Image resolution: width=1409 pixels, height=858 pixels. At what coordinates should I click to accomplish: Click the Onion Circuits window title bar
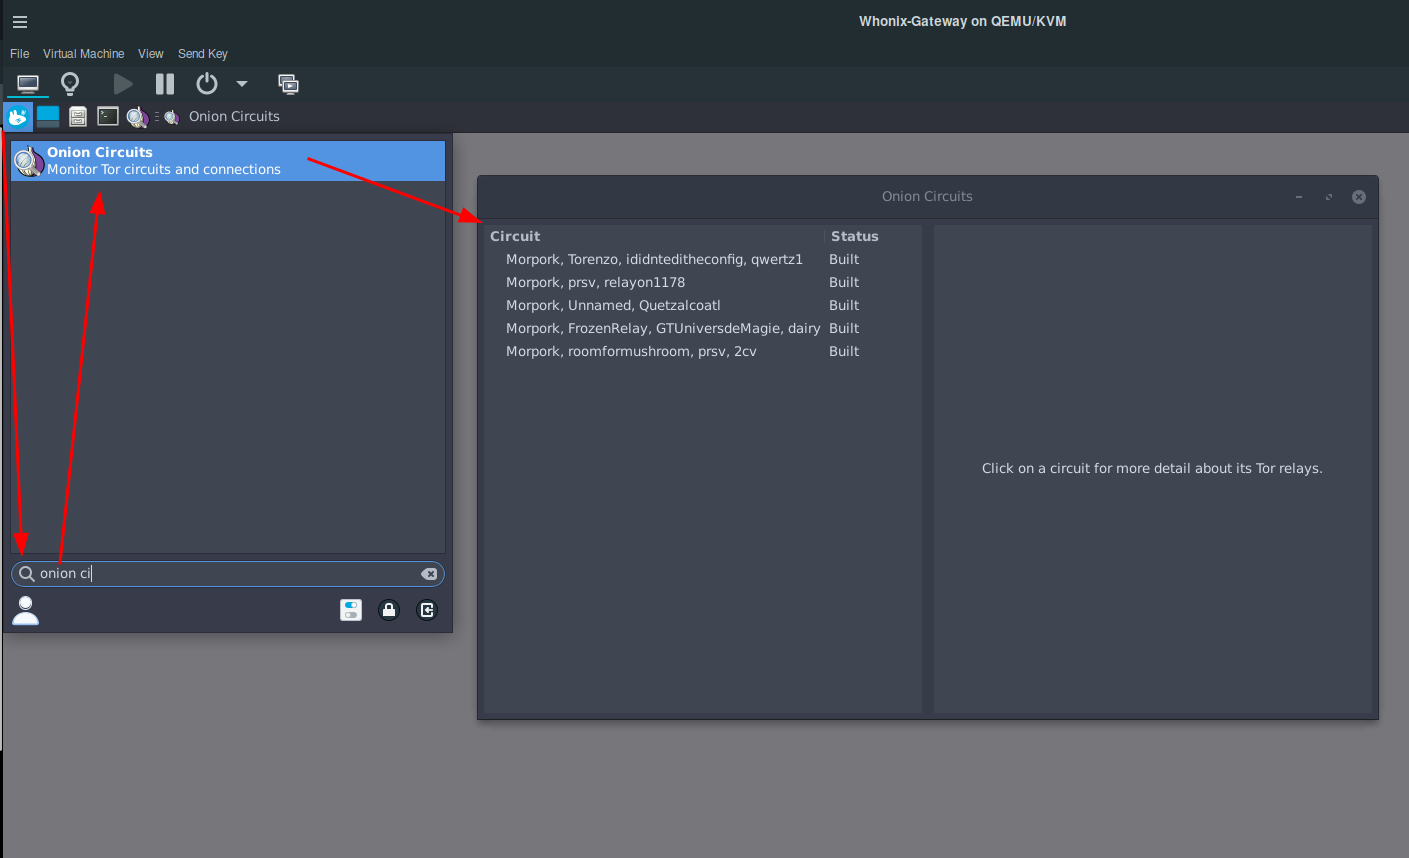coord(927,197)
